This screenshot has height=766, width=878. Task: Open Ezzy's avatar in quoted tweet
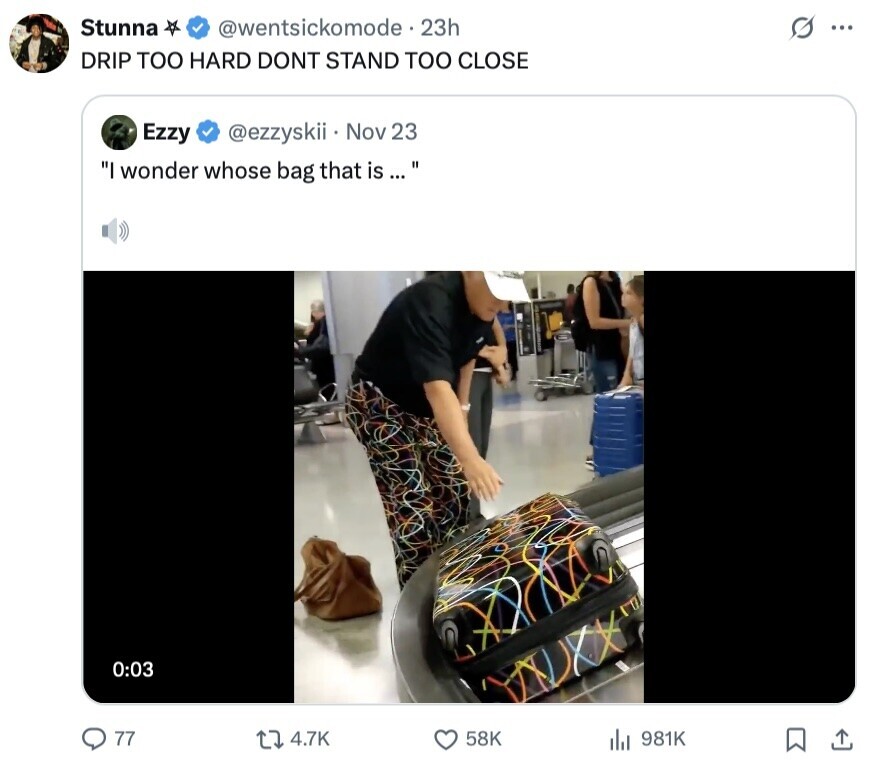click(x=119, y=132)
